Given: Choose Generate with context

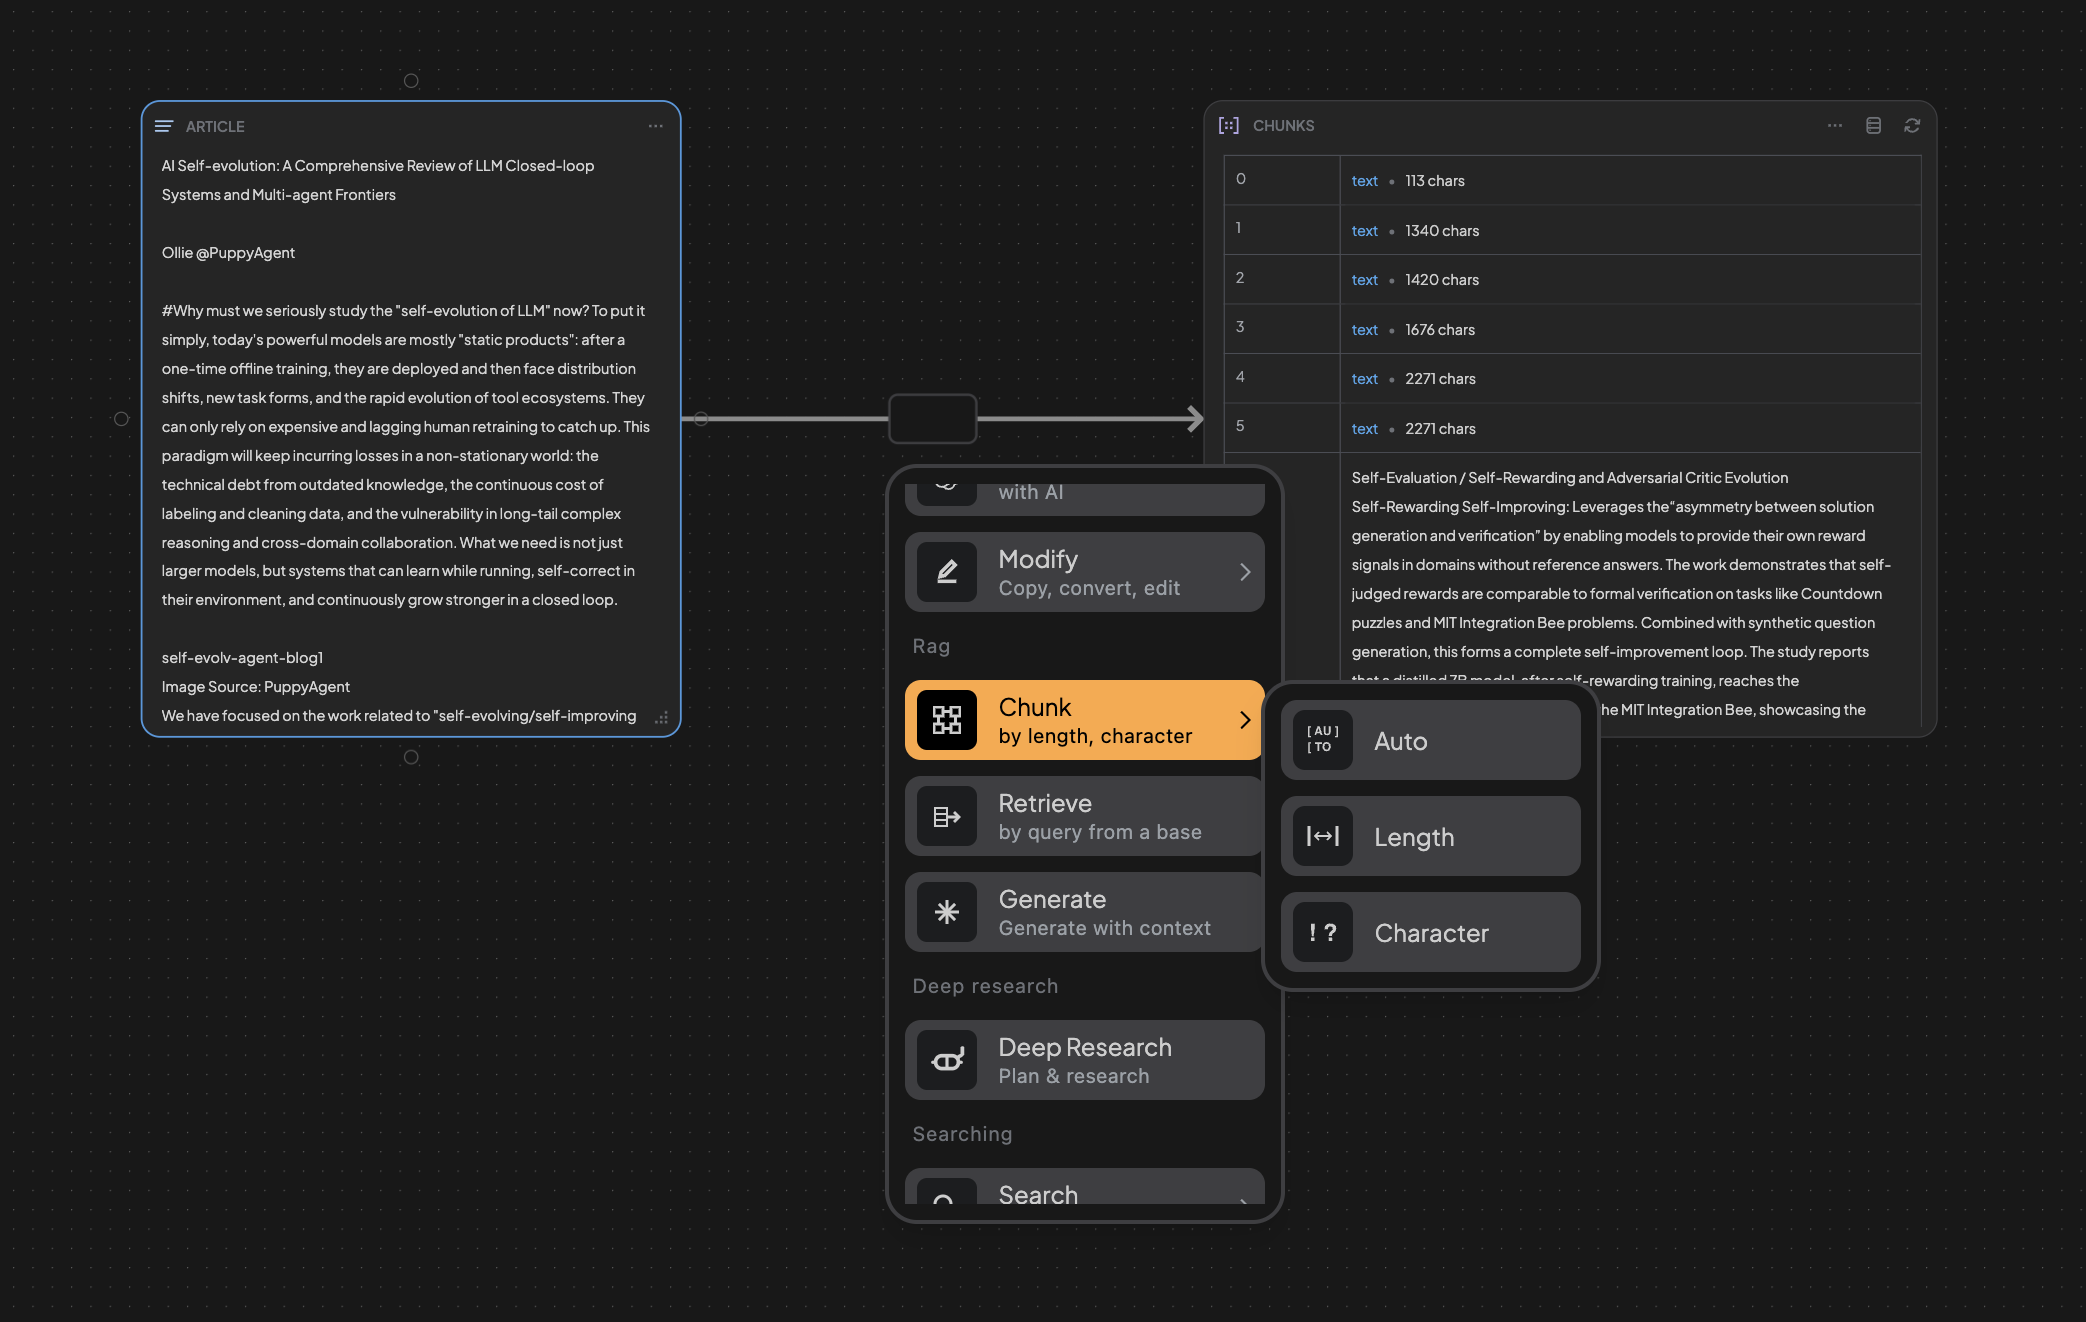Looking at the screenshot, I should tap(1084, 912).
